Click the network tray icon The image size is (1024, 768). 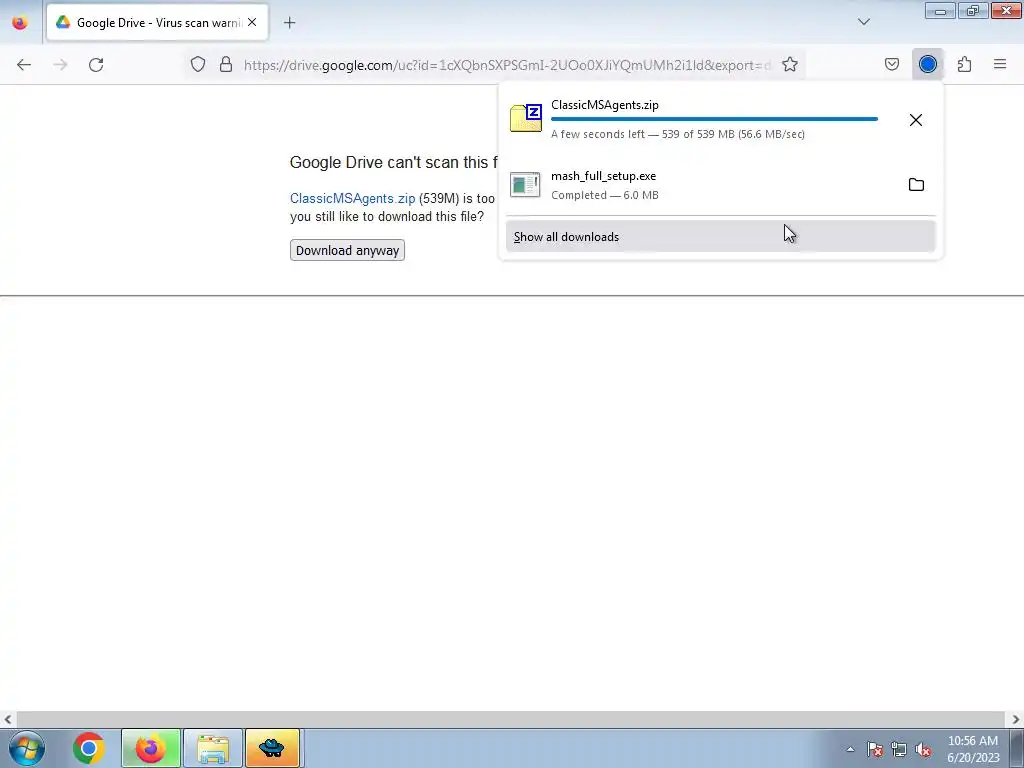(x=899, y=749)
